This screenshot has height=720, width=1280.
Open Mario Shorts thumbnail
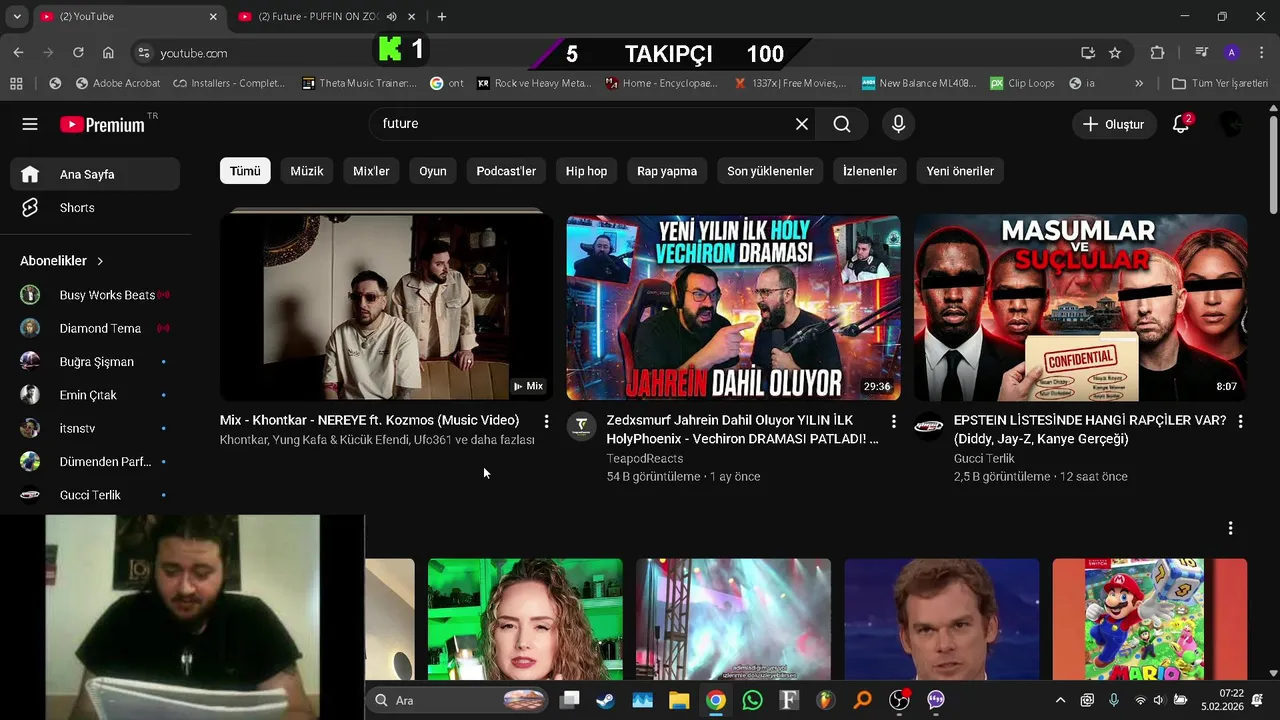click(1150, 619)
